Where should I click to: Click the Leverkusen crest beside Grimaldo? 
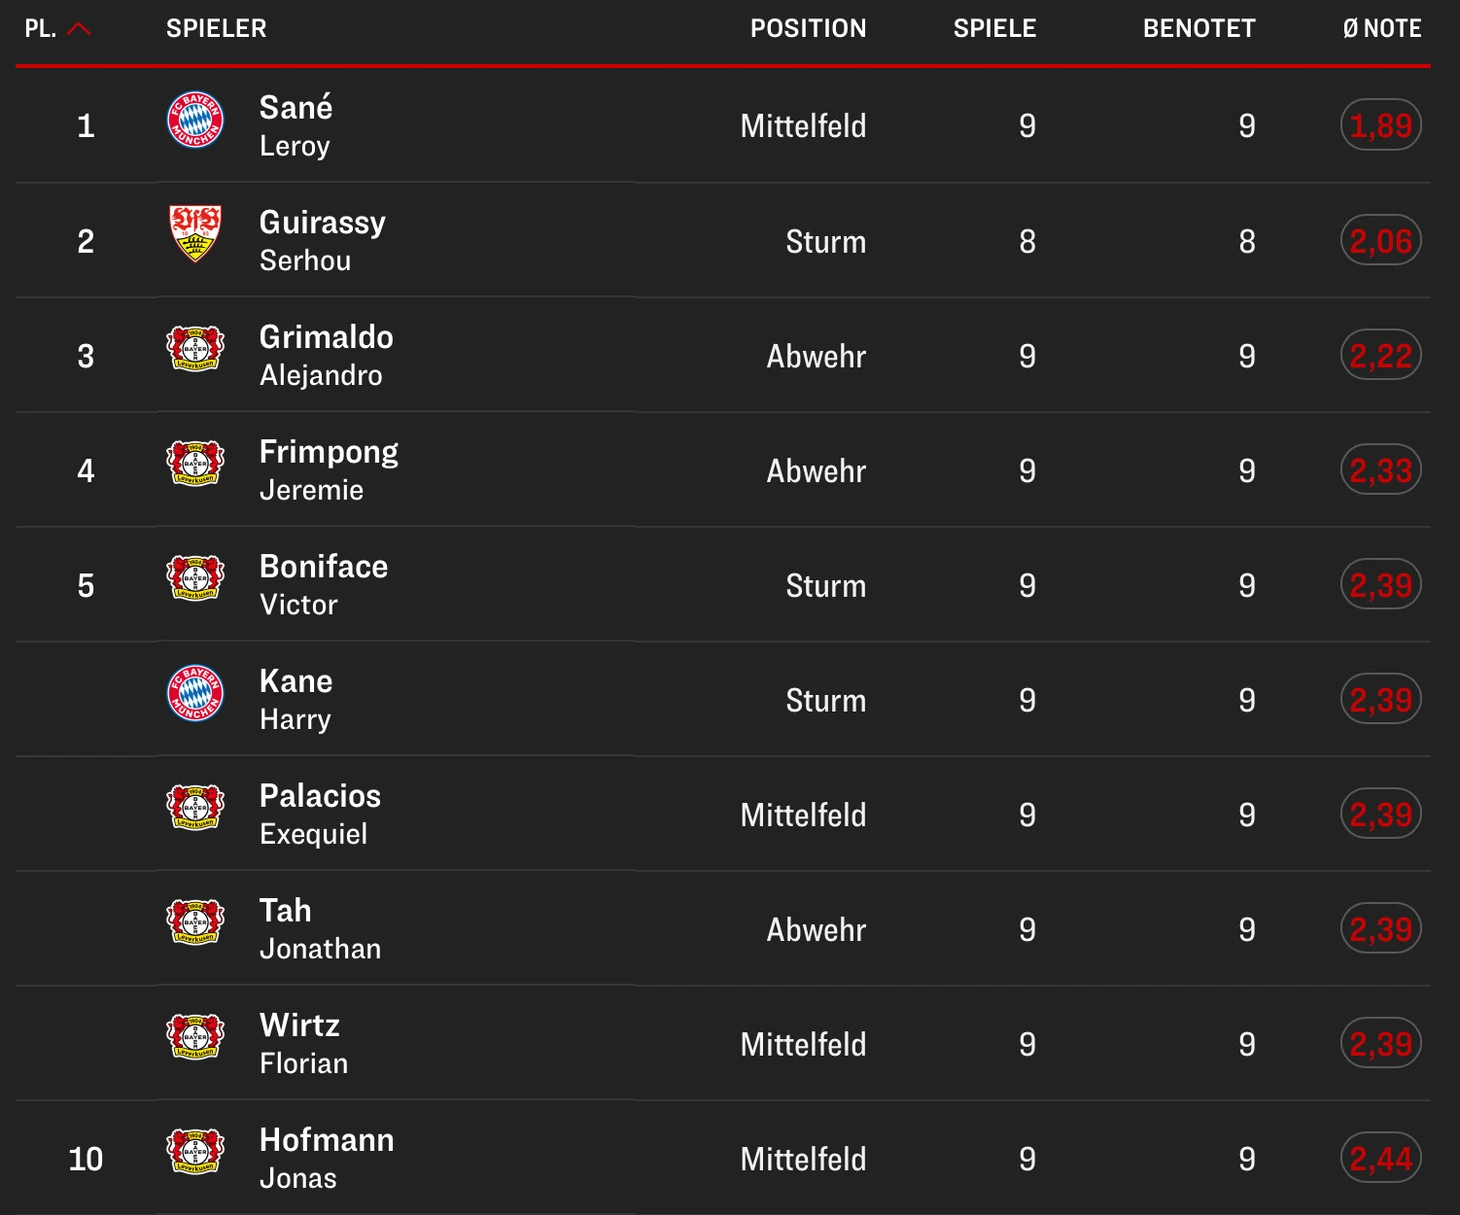tap(195, 348)
